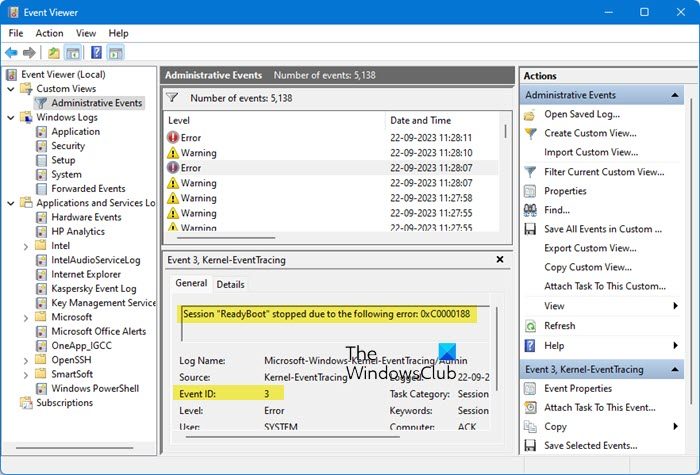Viewport: 700px width, 475px height.
Task: Open the View submenu arrow in Actions
Action: pyautogui.click(x=675, y=306)
